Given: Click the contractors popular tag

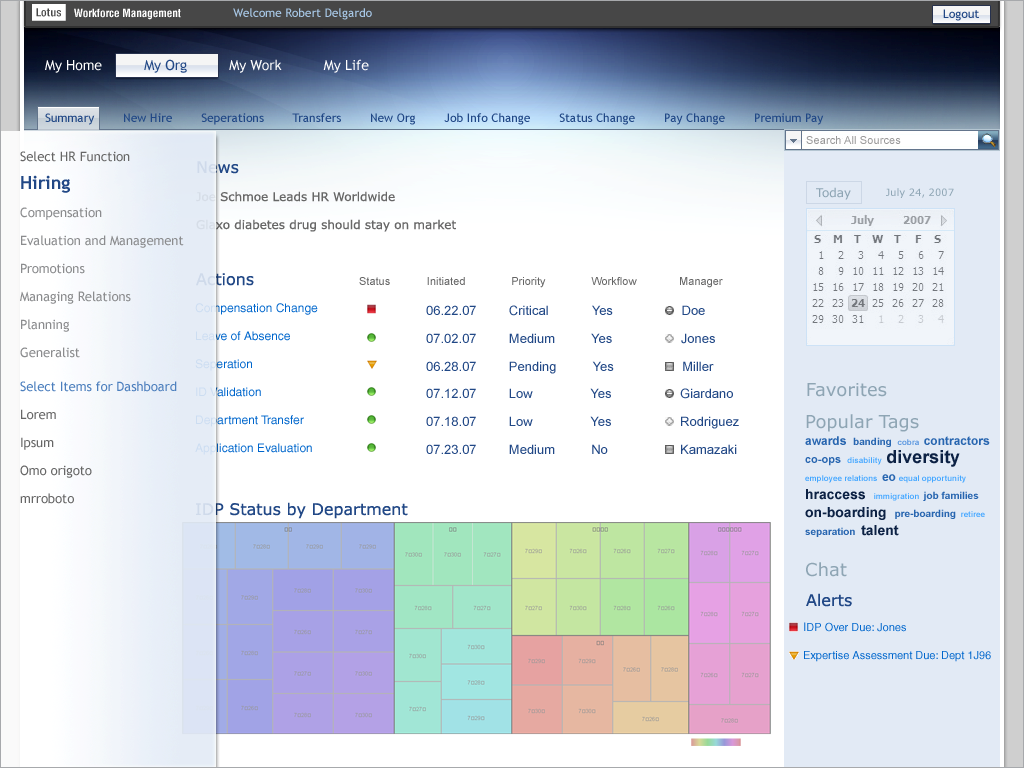Looking at the screenshot, I should 956,441.
